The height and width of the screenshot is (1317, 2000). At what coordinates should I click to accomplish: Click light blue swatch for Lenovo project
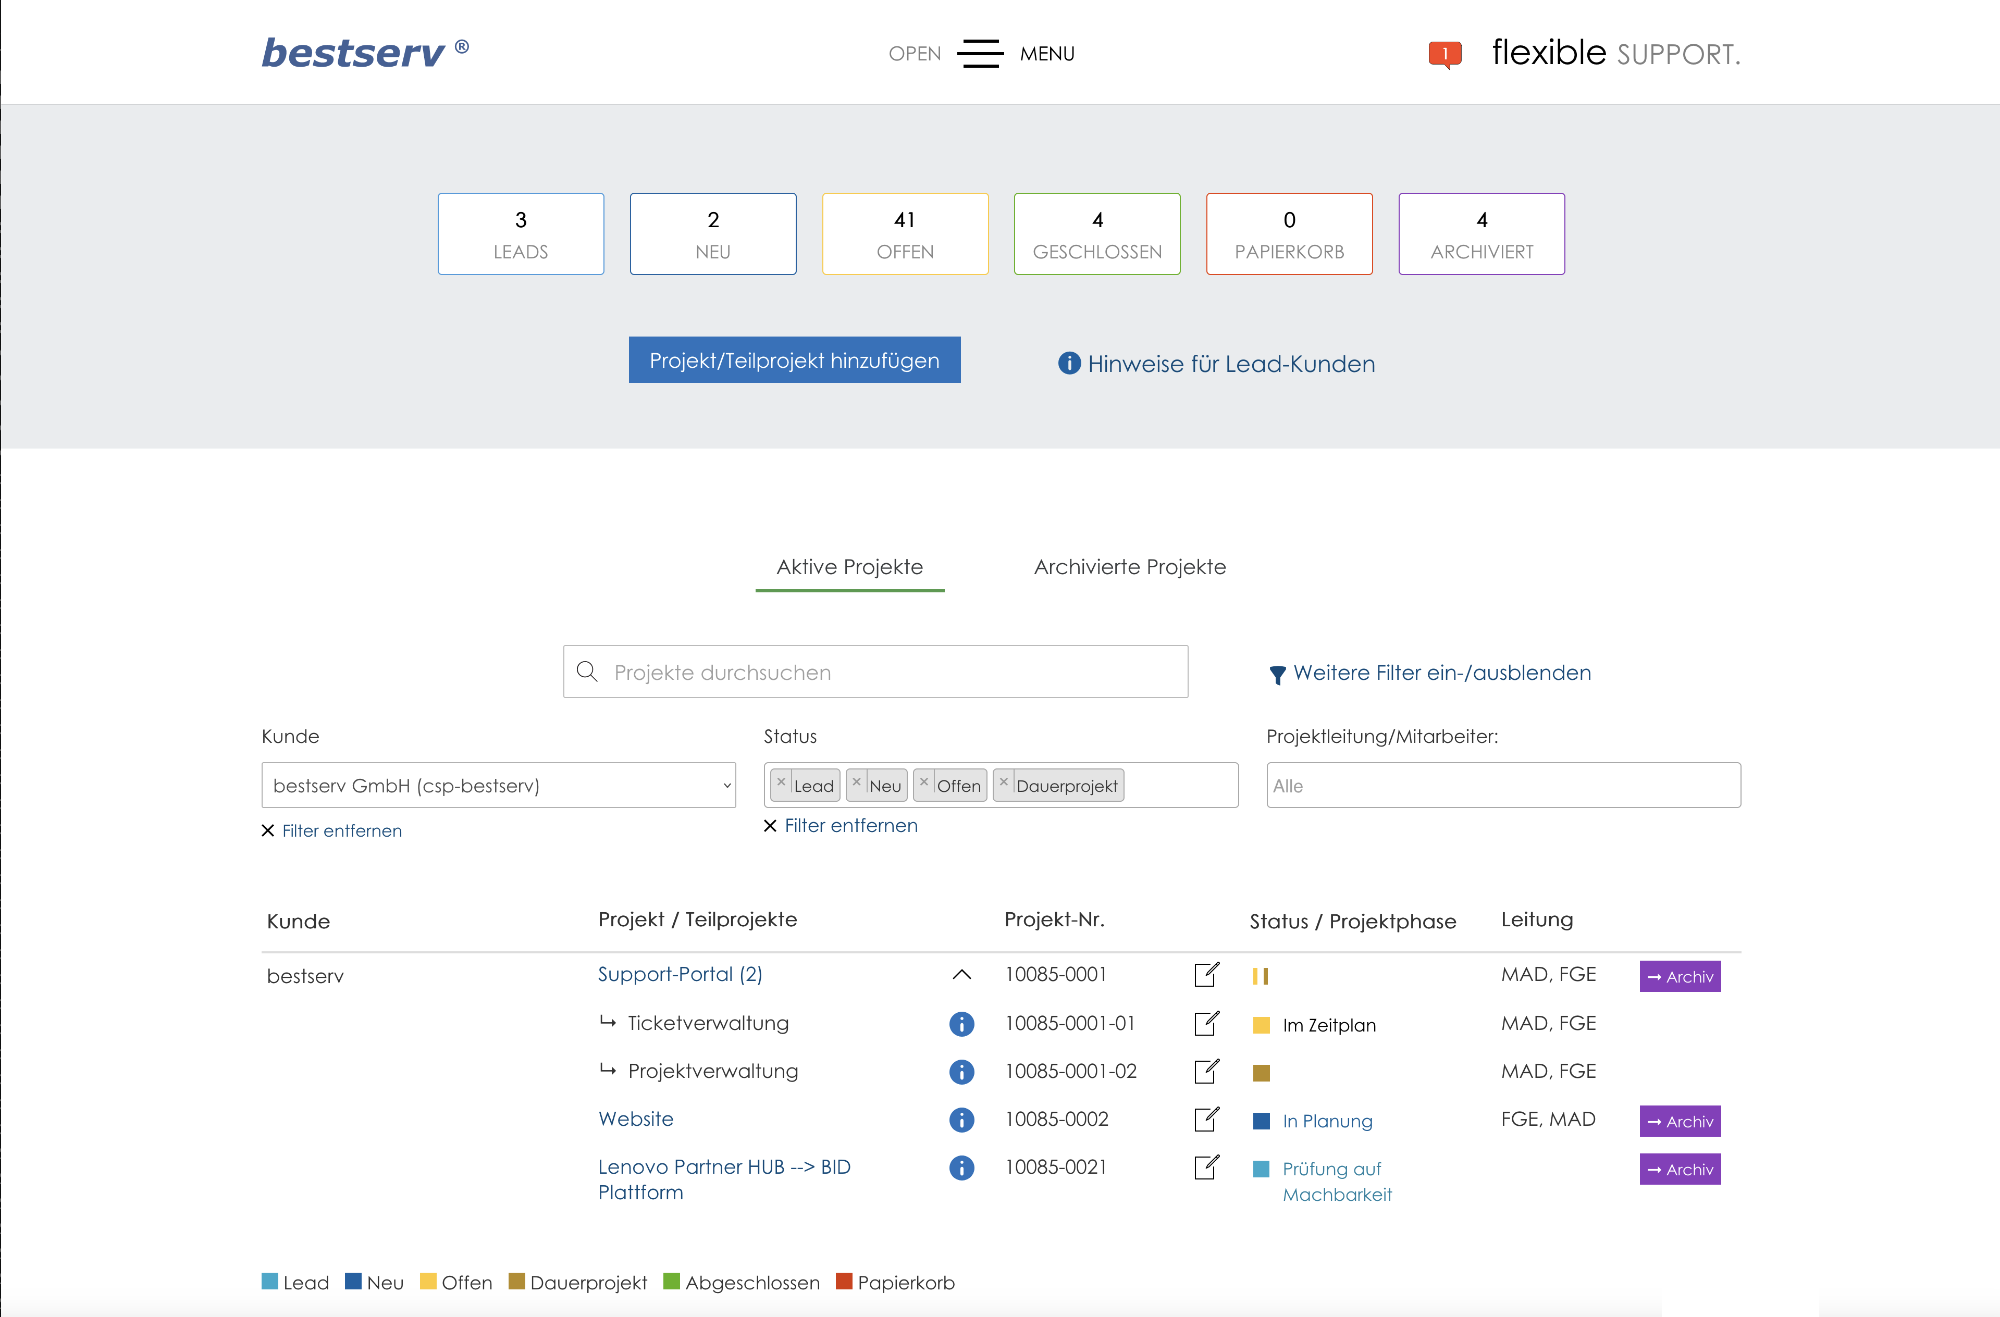click(1261, 1169)
